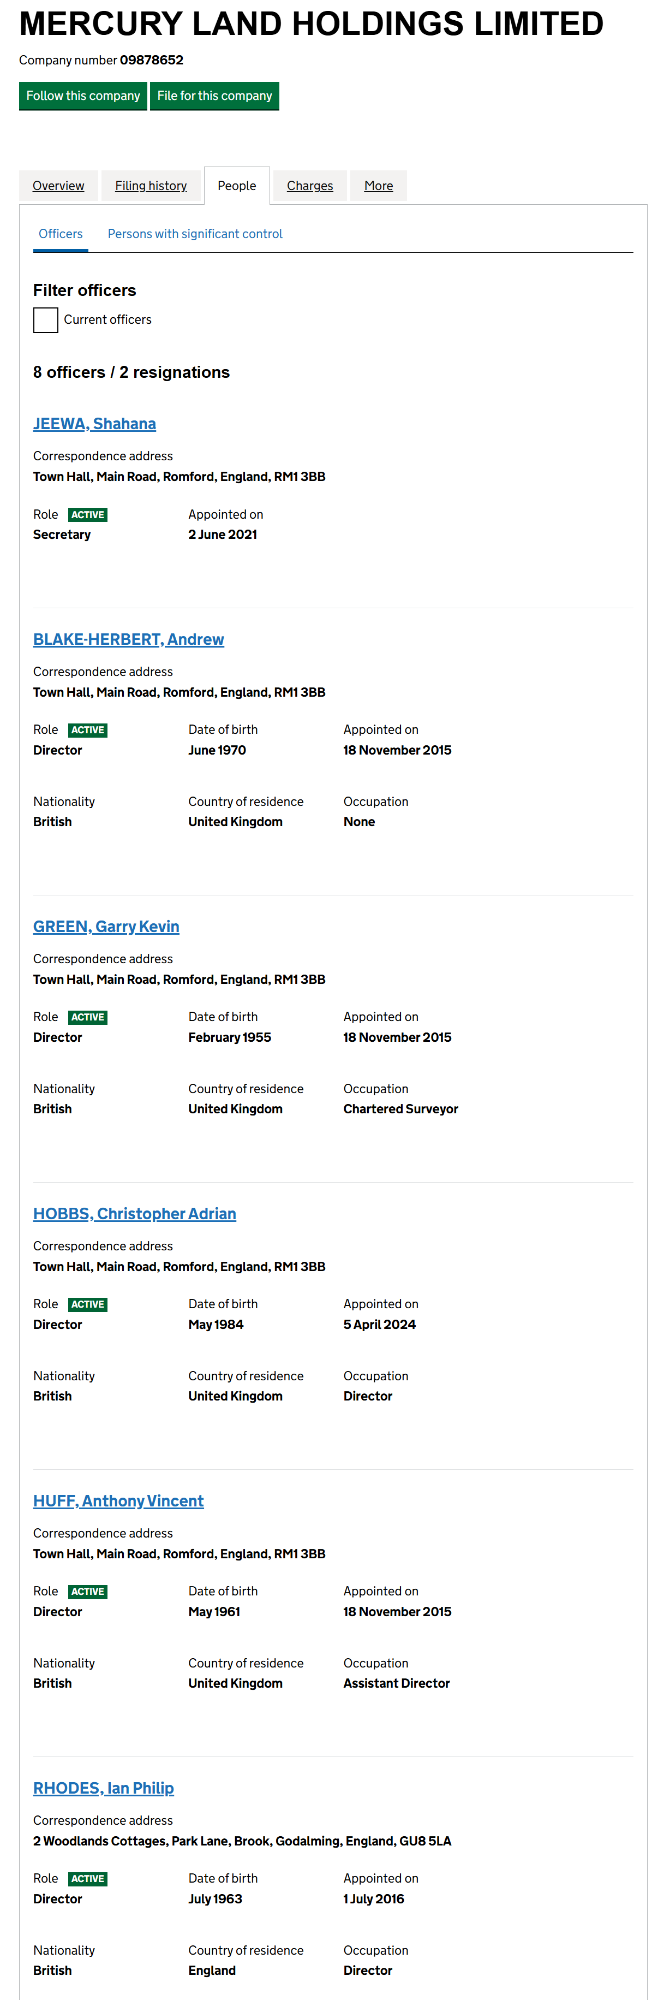Select the People tab
The image size is (664, 2000).
[x=237, y=186]
